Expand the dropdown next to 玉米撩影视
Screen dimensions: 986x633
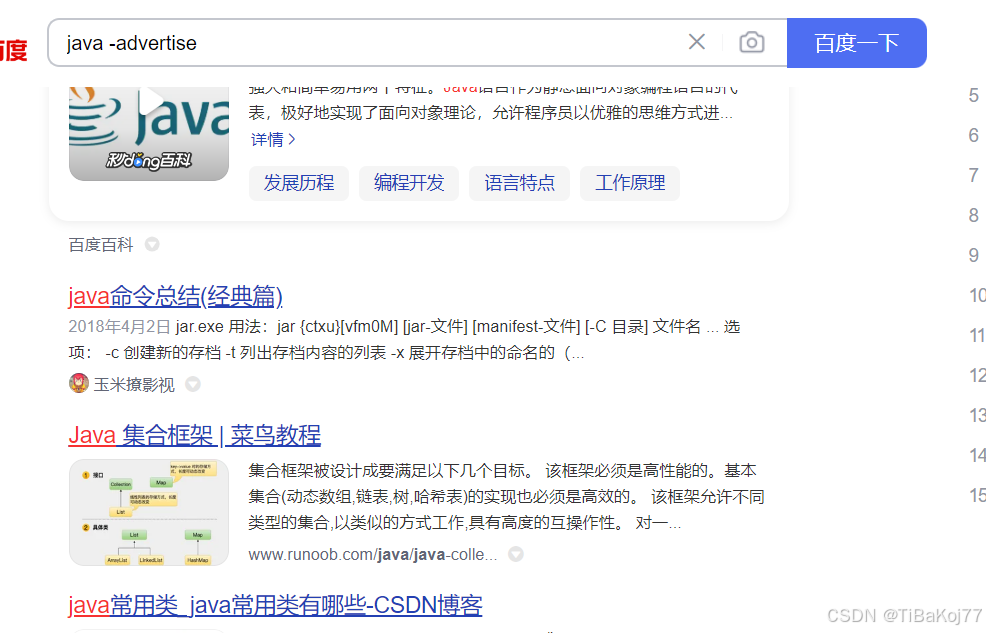click(x=193, y=384)
